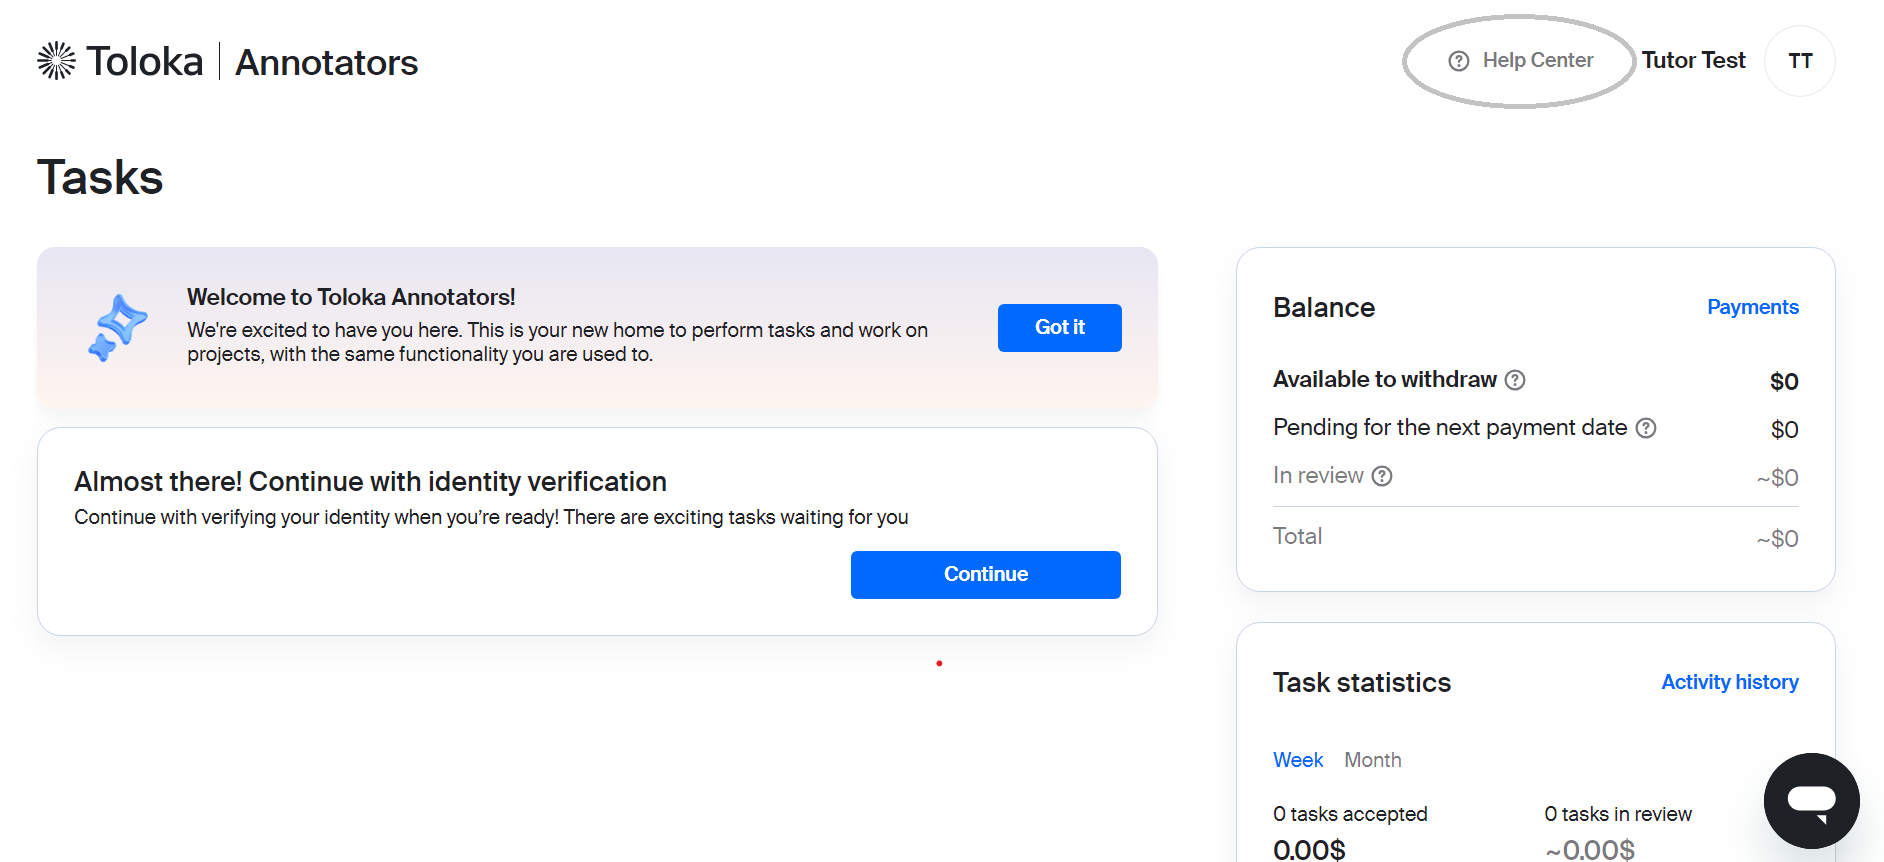Click the Annotators header text
Image resolution: width=1884 pixels, height=862 pixels.
[x=327, y=63]
